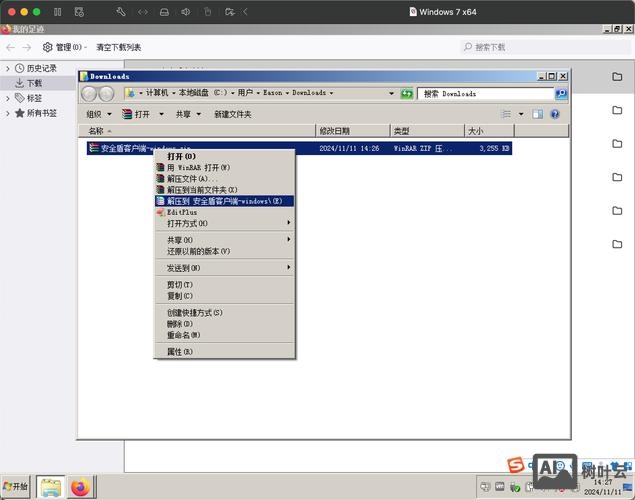Sort by 类型 column header

pyautogui.click(x=427, y=131)
